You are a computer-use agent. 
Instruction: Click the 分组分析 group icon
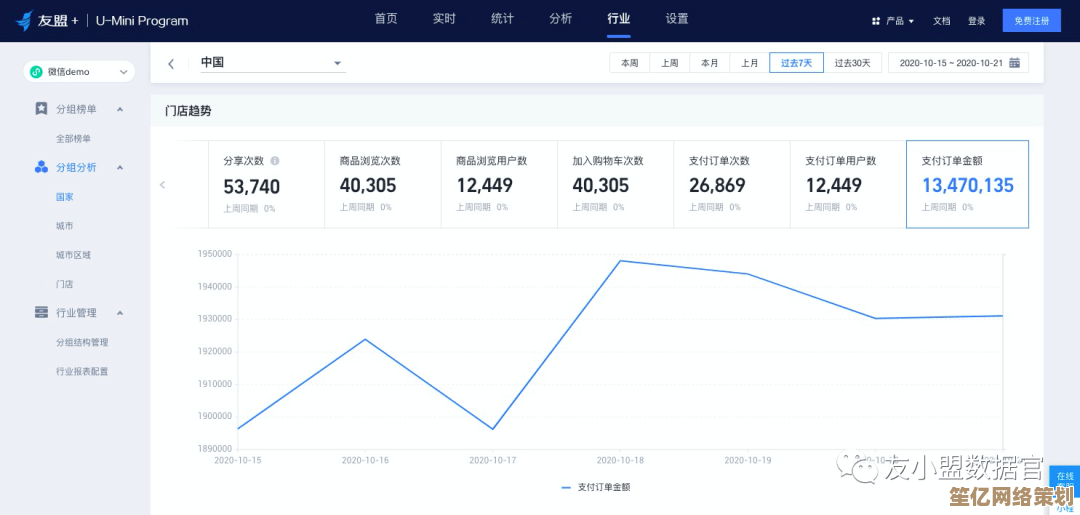pyautogui.click(x=41, y=167)
